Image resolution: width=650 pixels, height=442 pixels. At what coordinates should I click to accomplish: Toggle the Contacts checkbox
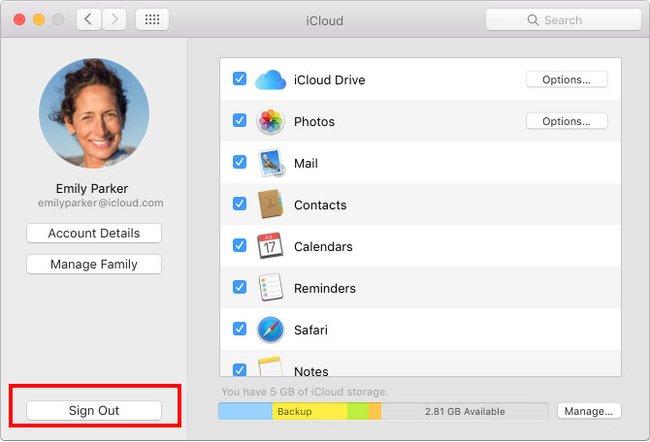(240, 204)
